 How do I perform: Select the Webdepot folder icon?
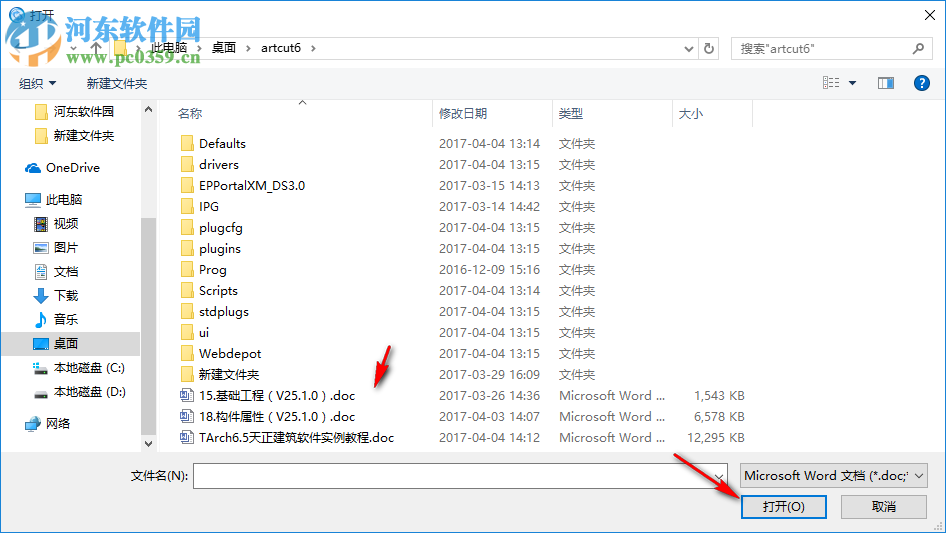tap(187, 354)
